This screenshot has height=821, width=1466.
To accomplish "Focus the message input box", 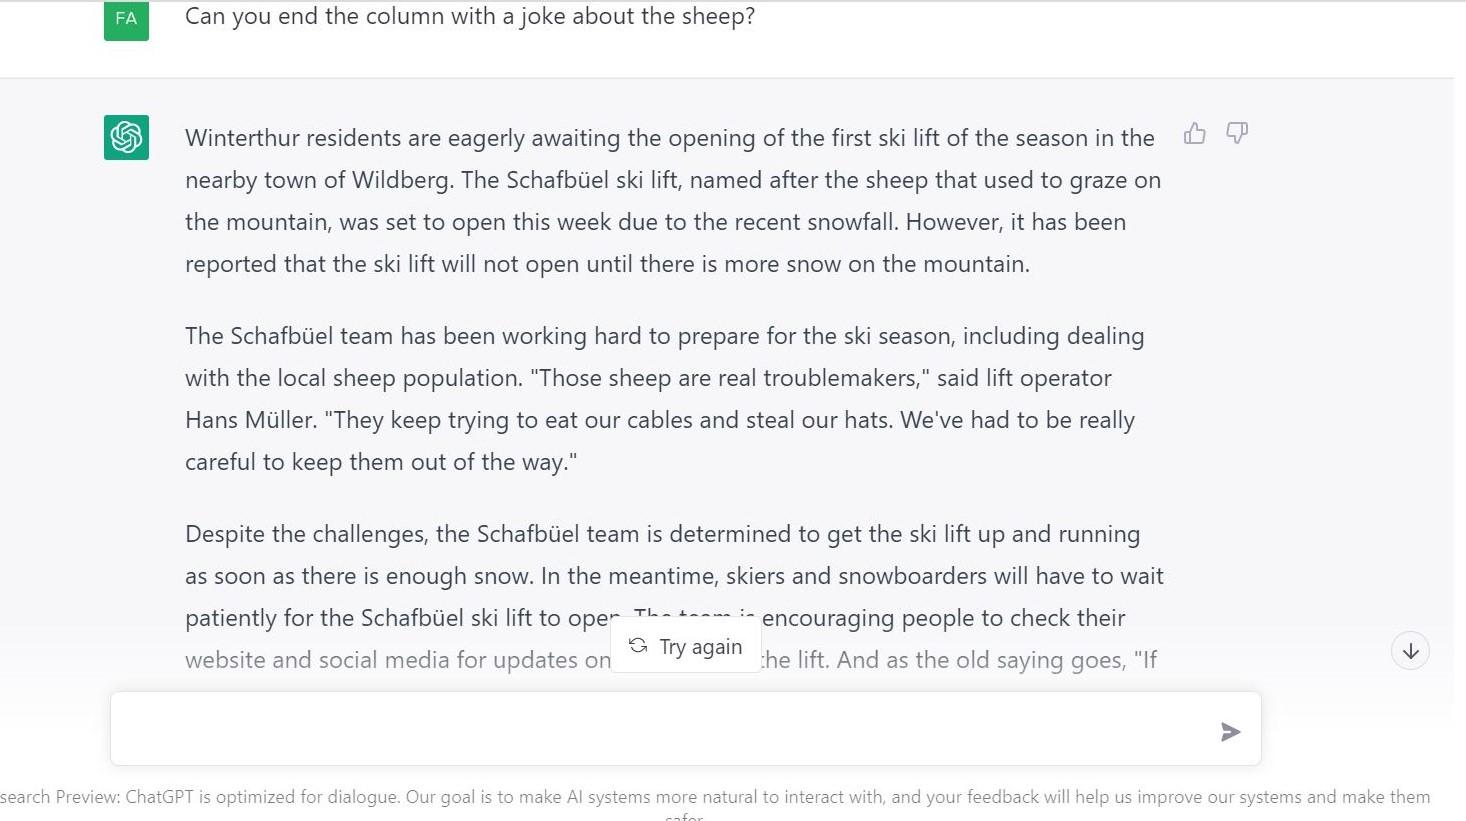I will point(660,729).
